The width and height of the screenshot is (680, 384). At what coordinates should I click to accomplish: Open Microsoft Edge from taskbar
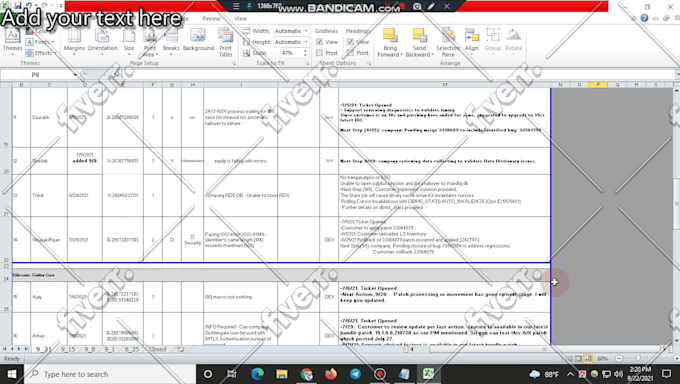coord(257,374)
